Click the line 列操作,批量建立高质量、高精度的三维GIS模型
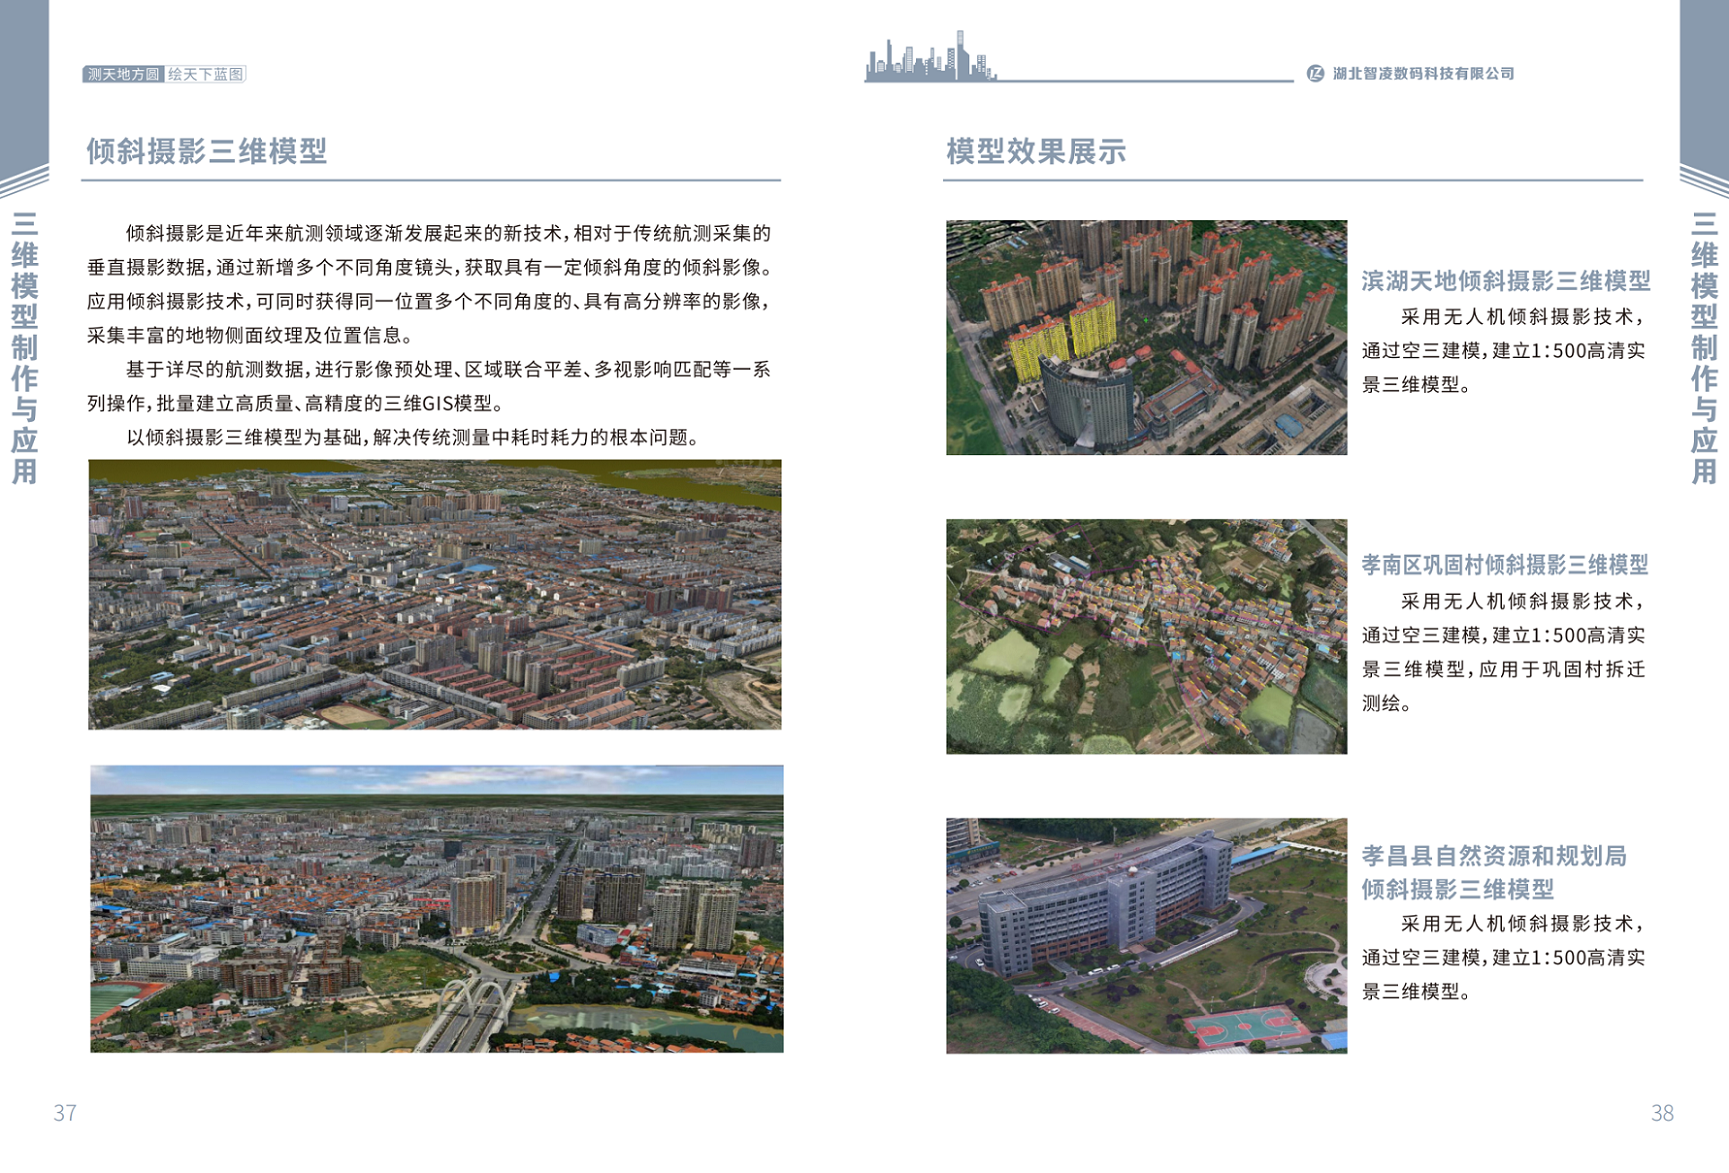The height and width of the screenshot is (1173, 1729). 295,403
